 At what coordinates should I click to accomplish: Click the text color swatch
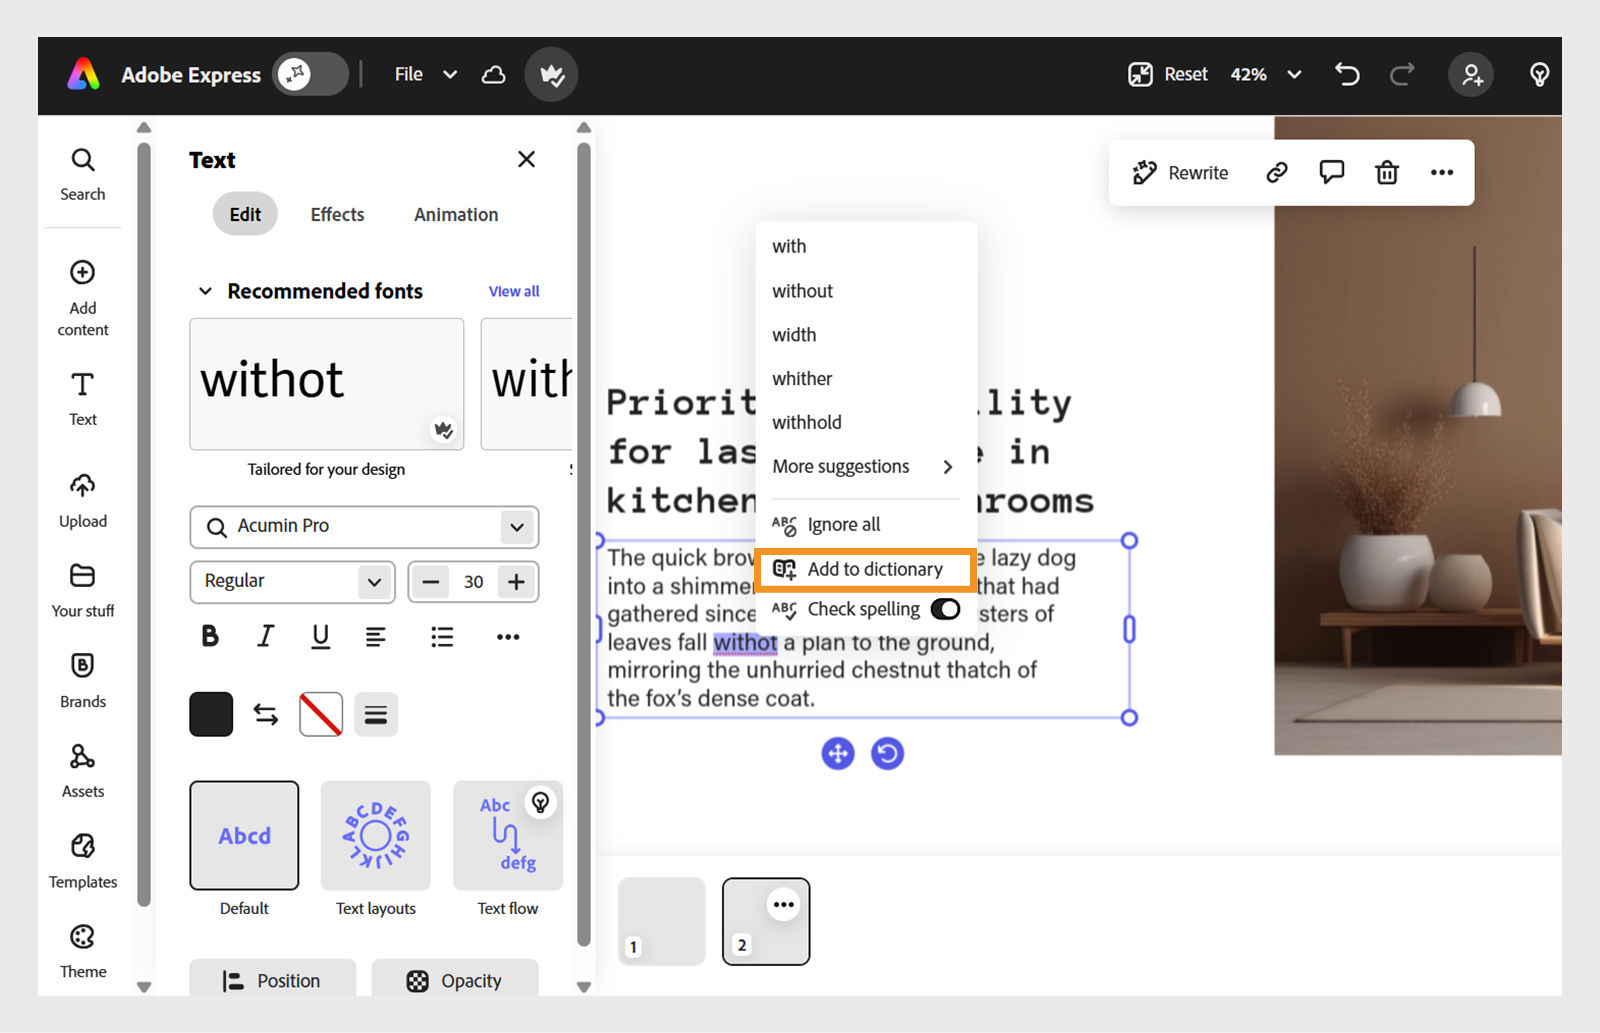[210, 714]
